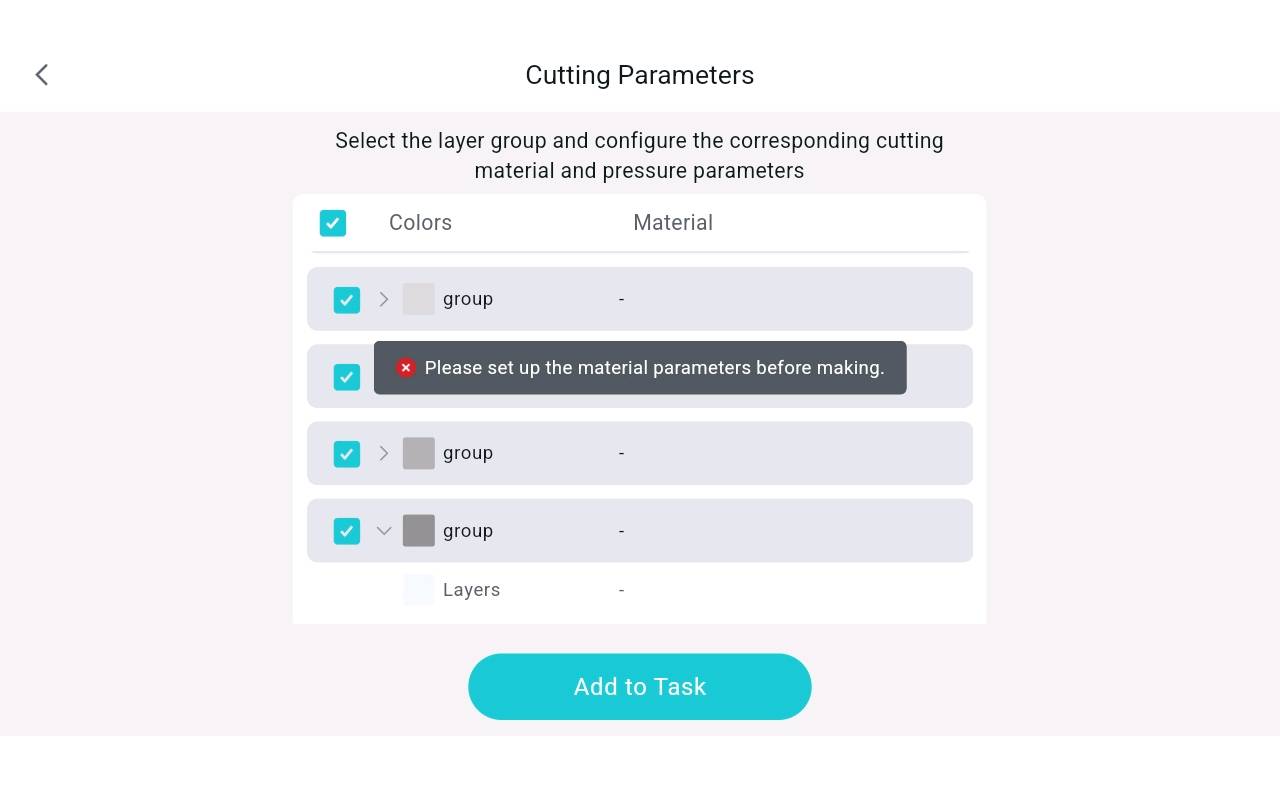Click the Material column header
The height and width of the screenshot is (800, 1280).
[x=673, y=223]
